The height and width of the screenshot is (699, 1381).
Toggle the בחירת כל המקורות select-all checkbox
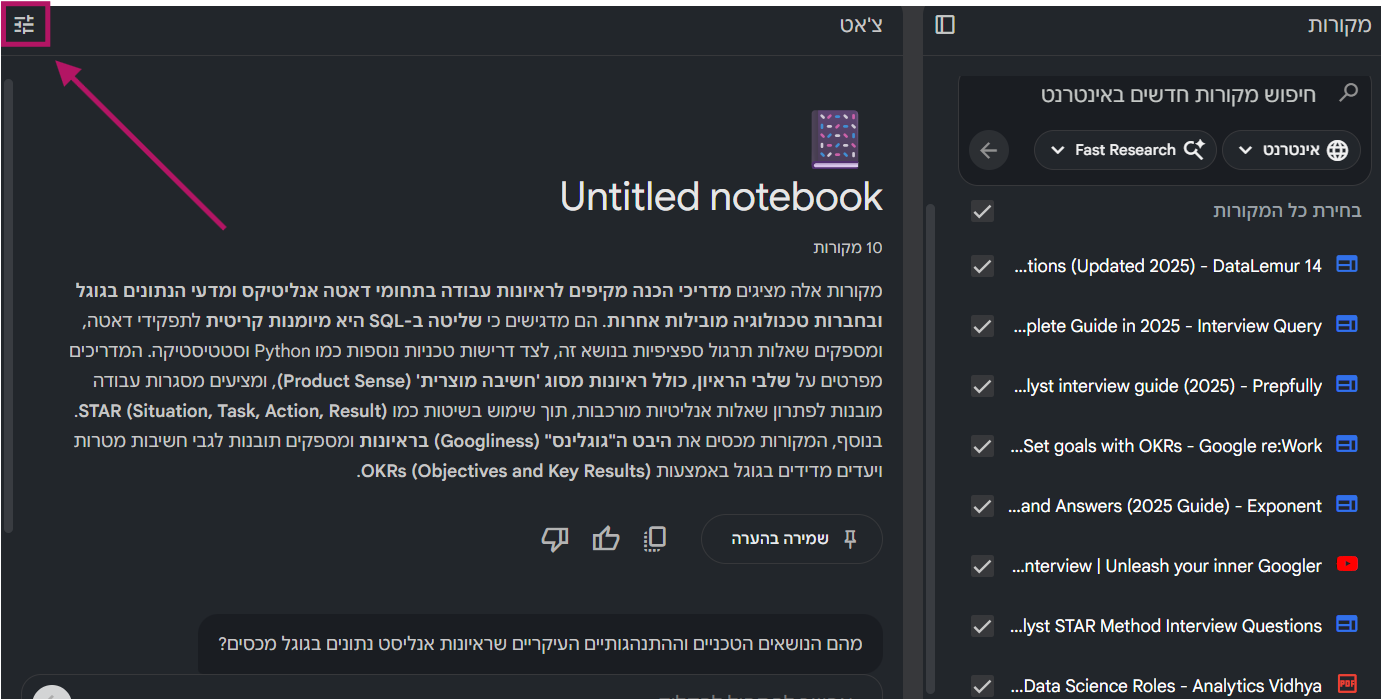tap(983, 211)
